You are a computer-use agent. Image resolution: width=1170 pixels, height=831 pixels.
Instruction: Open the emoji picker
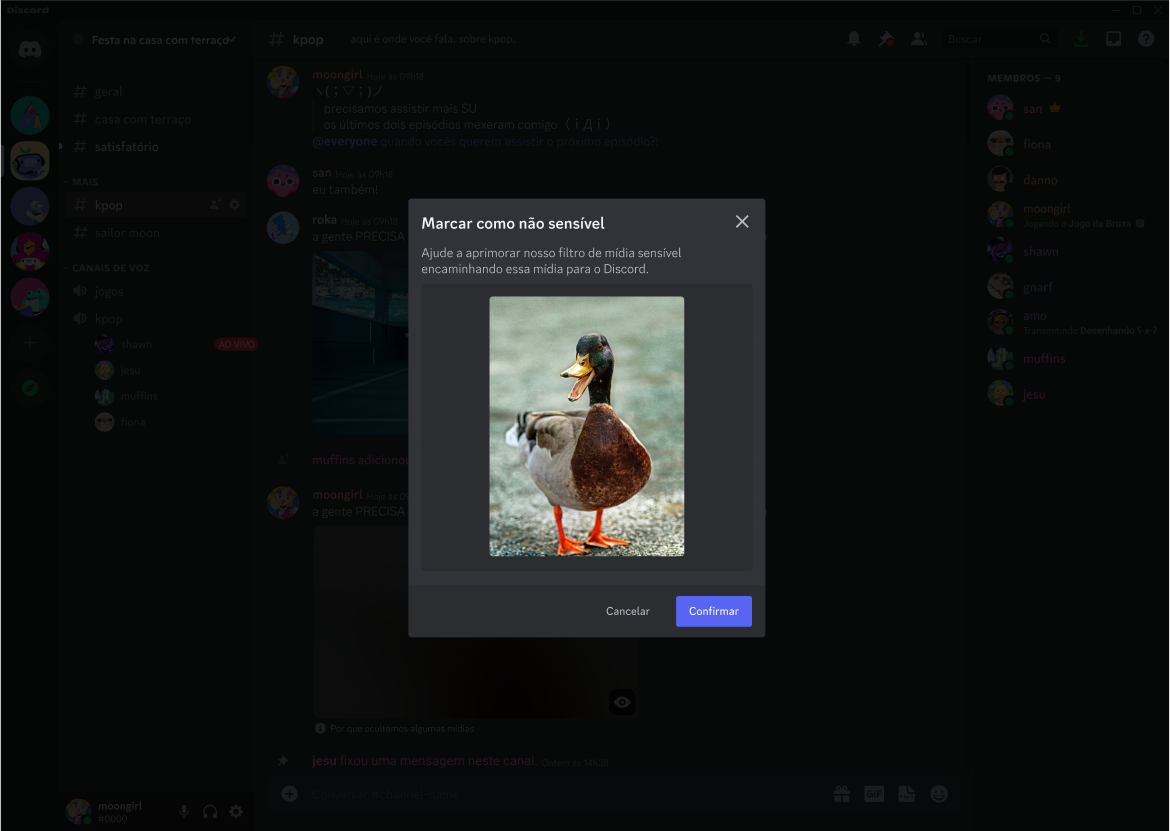point(938,793)
